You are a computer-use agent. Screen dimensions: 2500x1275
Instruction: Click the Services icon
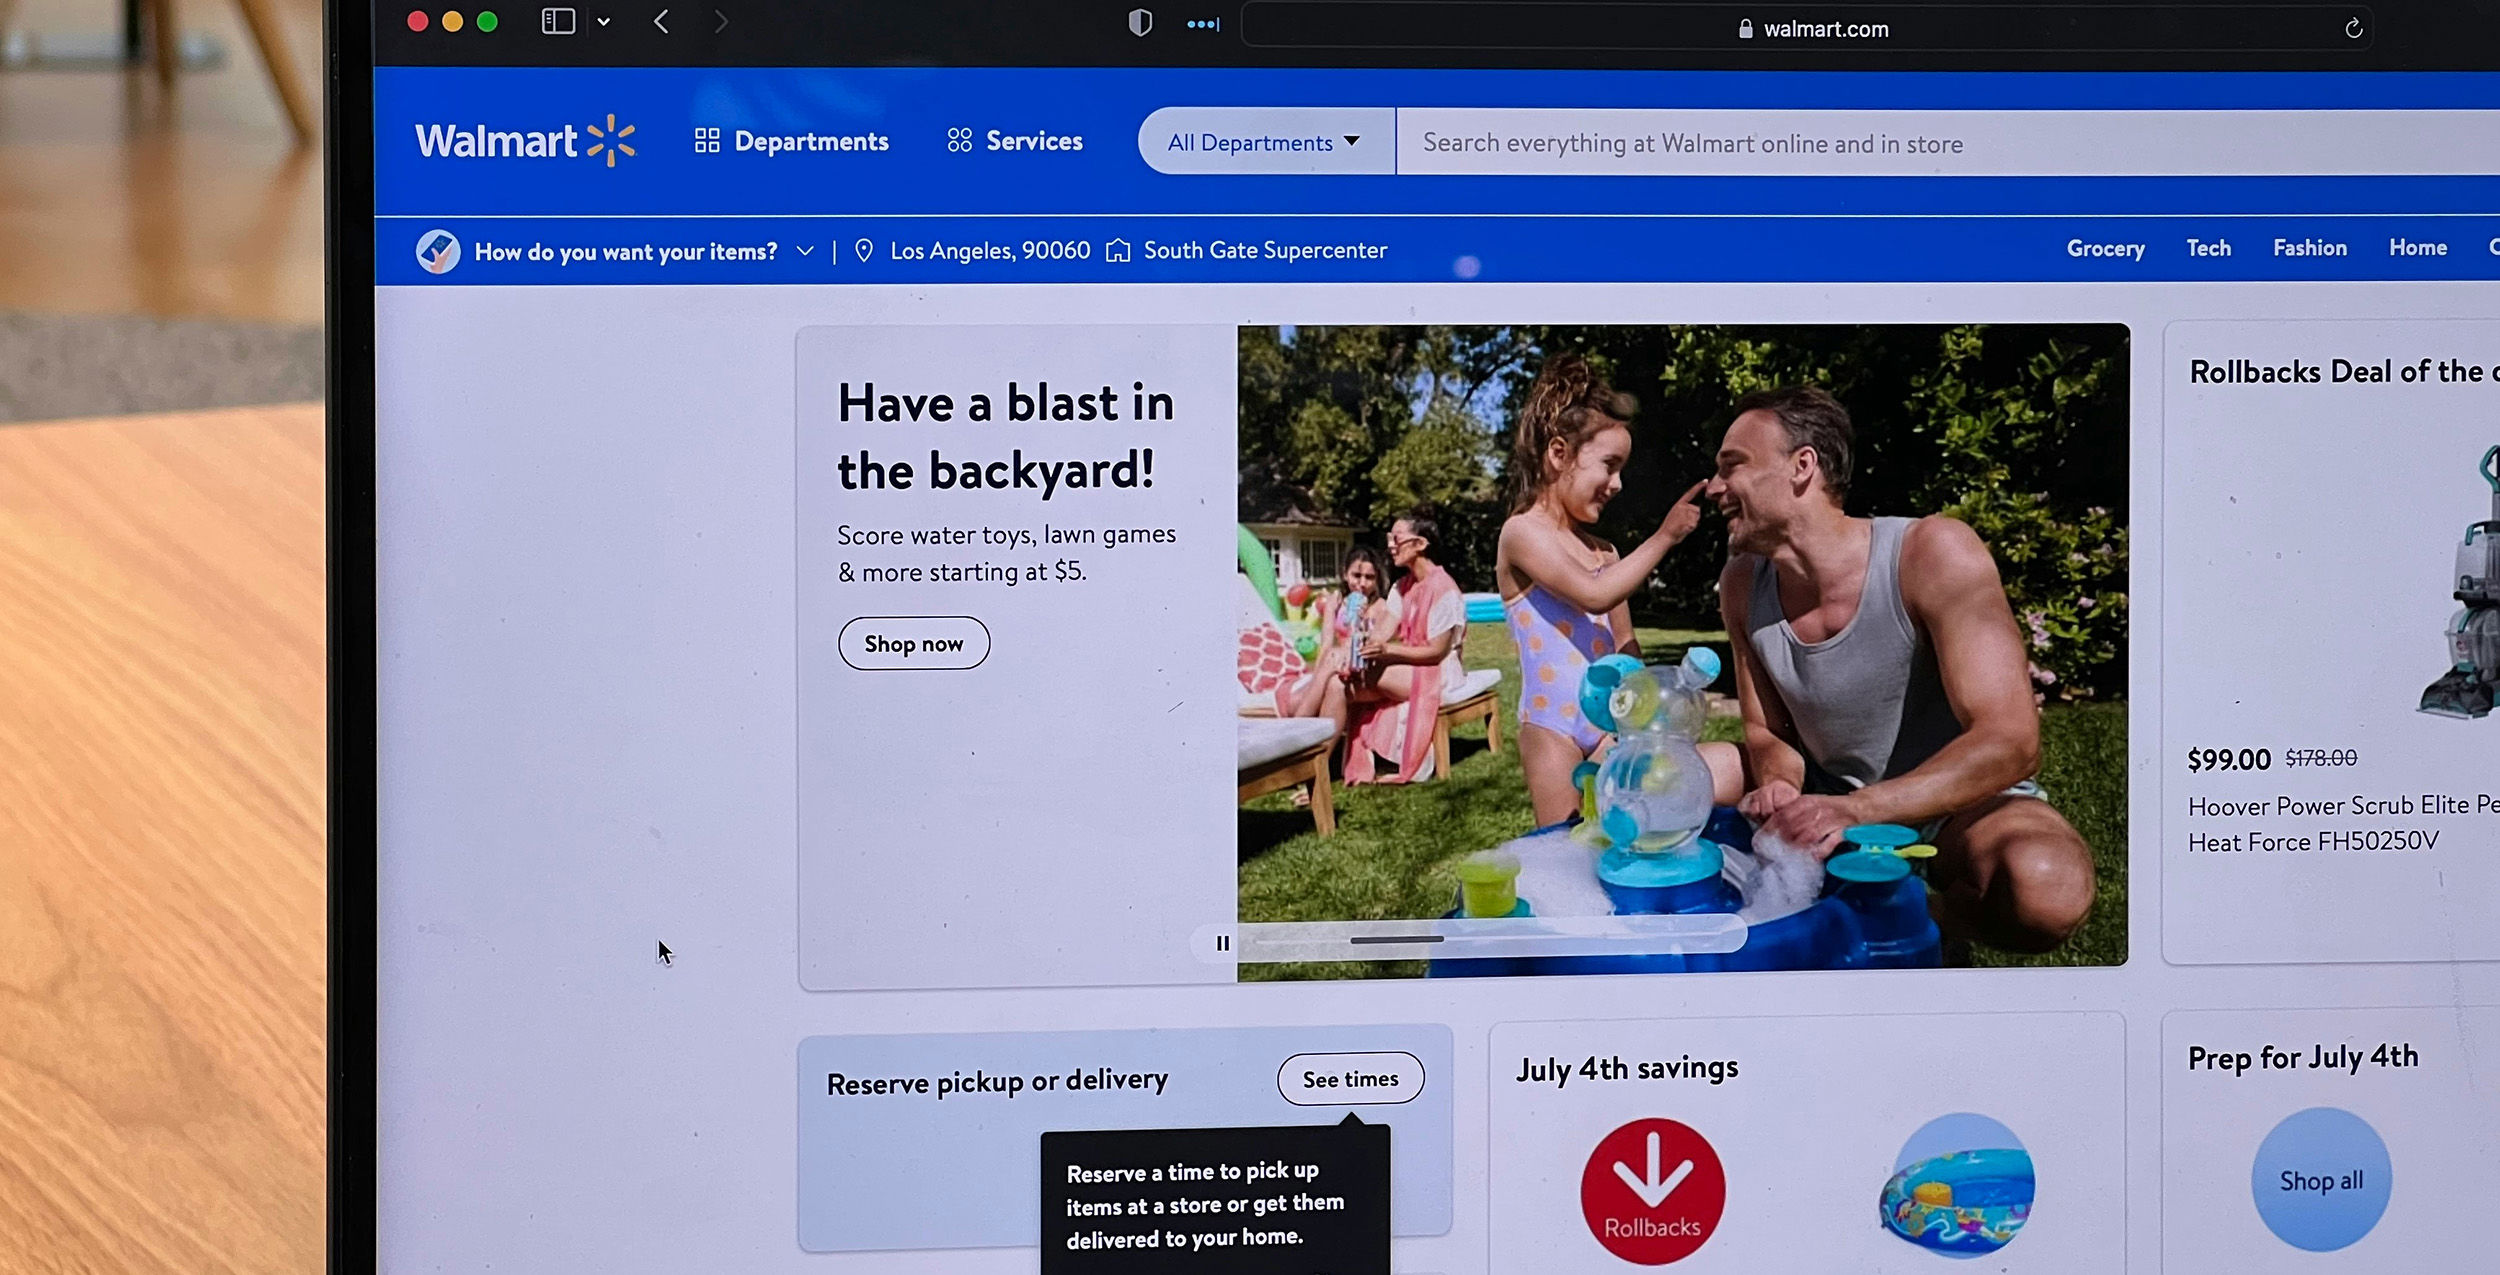pyautogui.click(x=958, y=141)
